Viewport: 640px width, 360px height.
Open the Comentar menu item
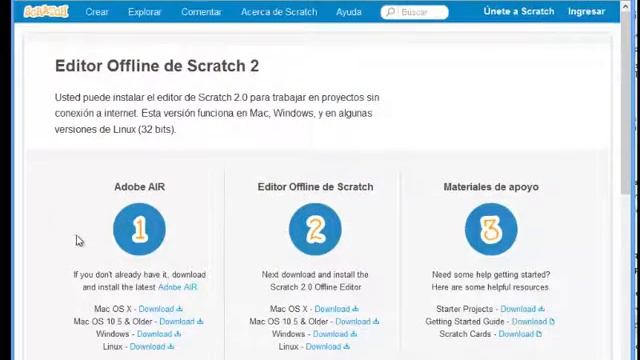pyautogui.click(x=201, y=12)
